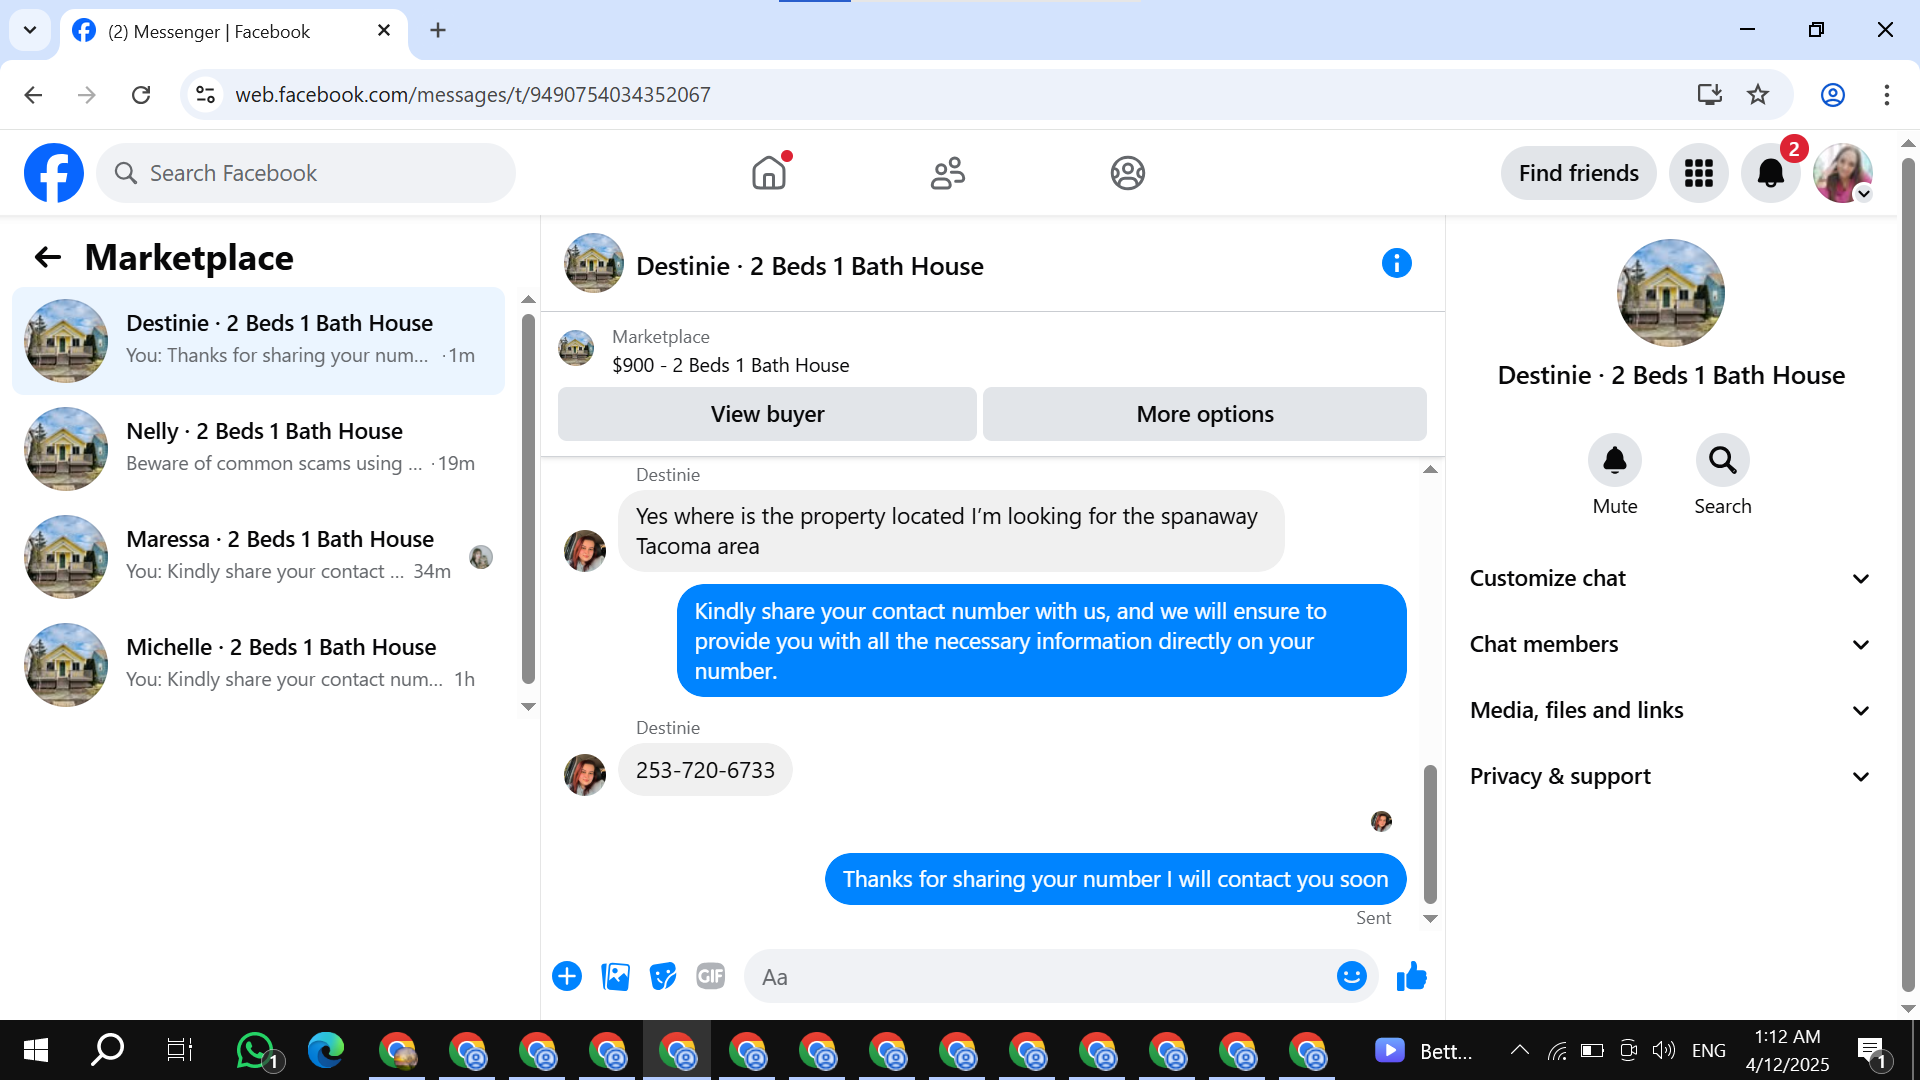Open the Facebook menu grid icon
The image size is (1920, 1080).
[x=1698, y=173]
